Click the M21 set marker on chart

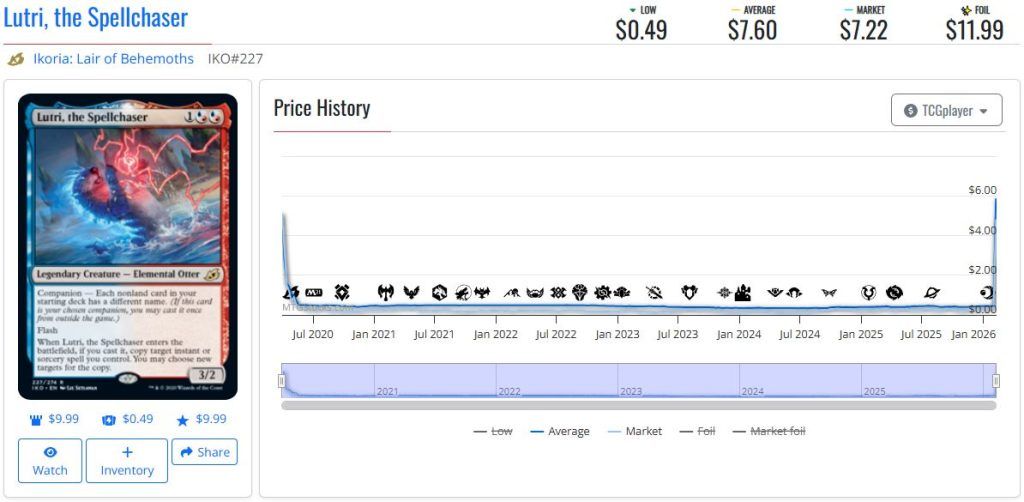[313, 292]
